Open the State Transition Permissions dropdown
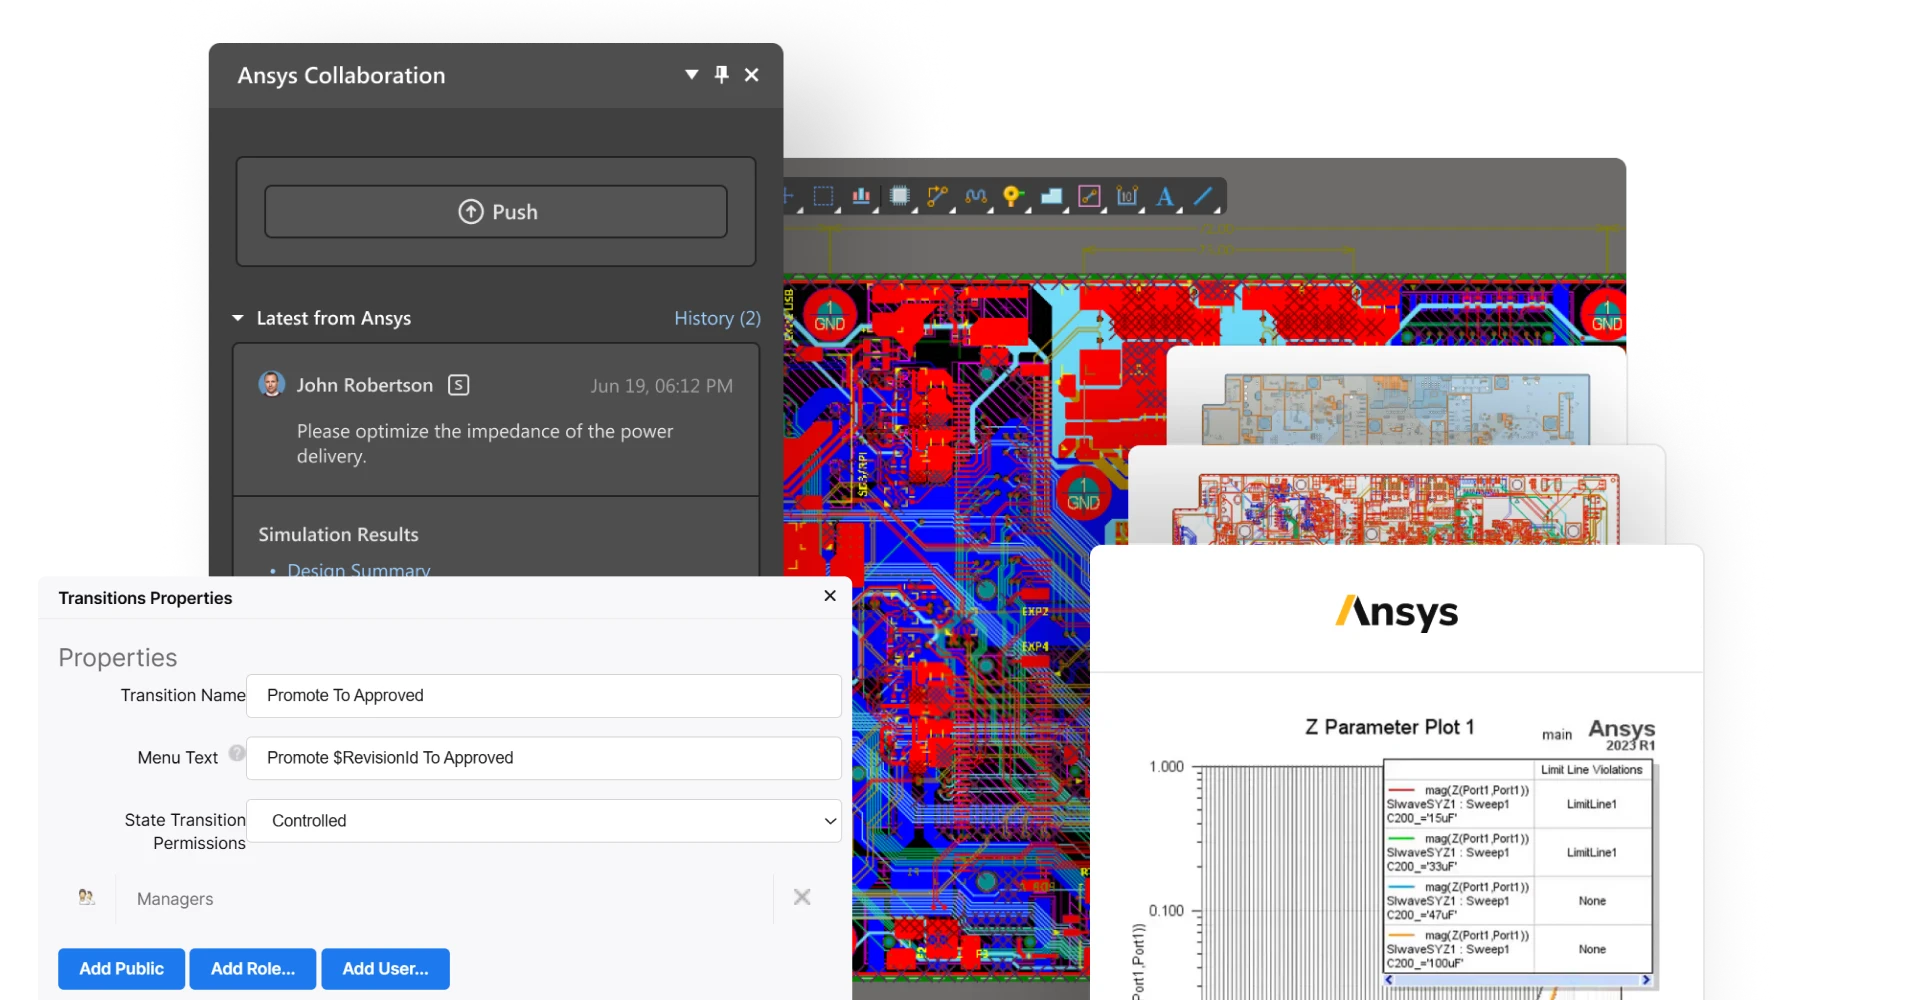This screenshot has width=1920, height=1000. click(544, 820)
